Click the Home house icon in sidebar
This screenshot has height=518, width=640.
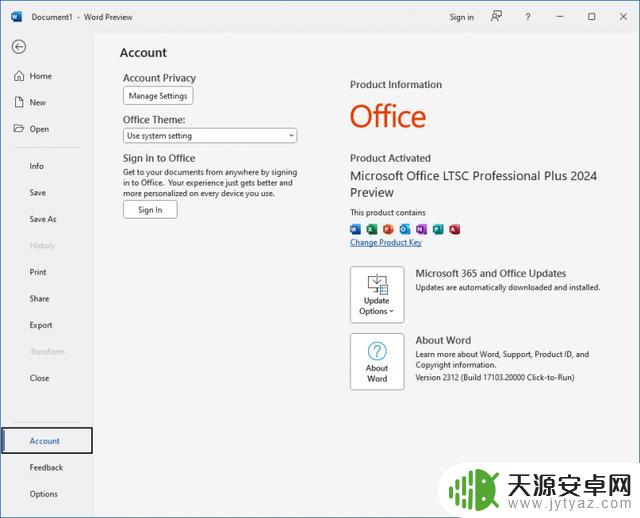[19, 76]
